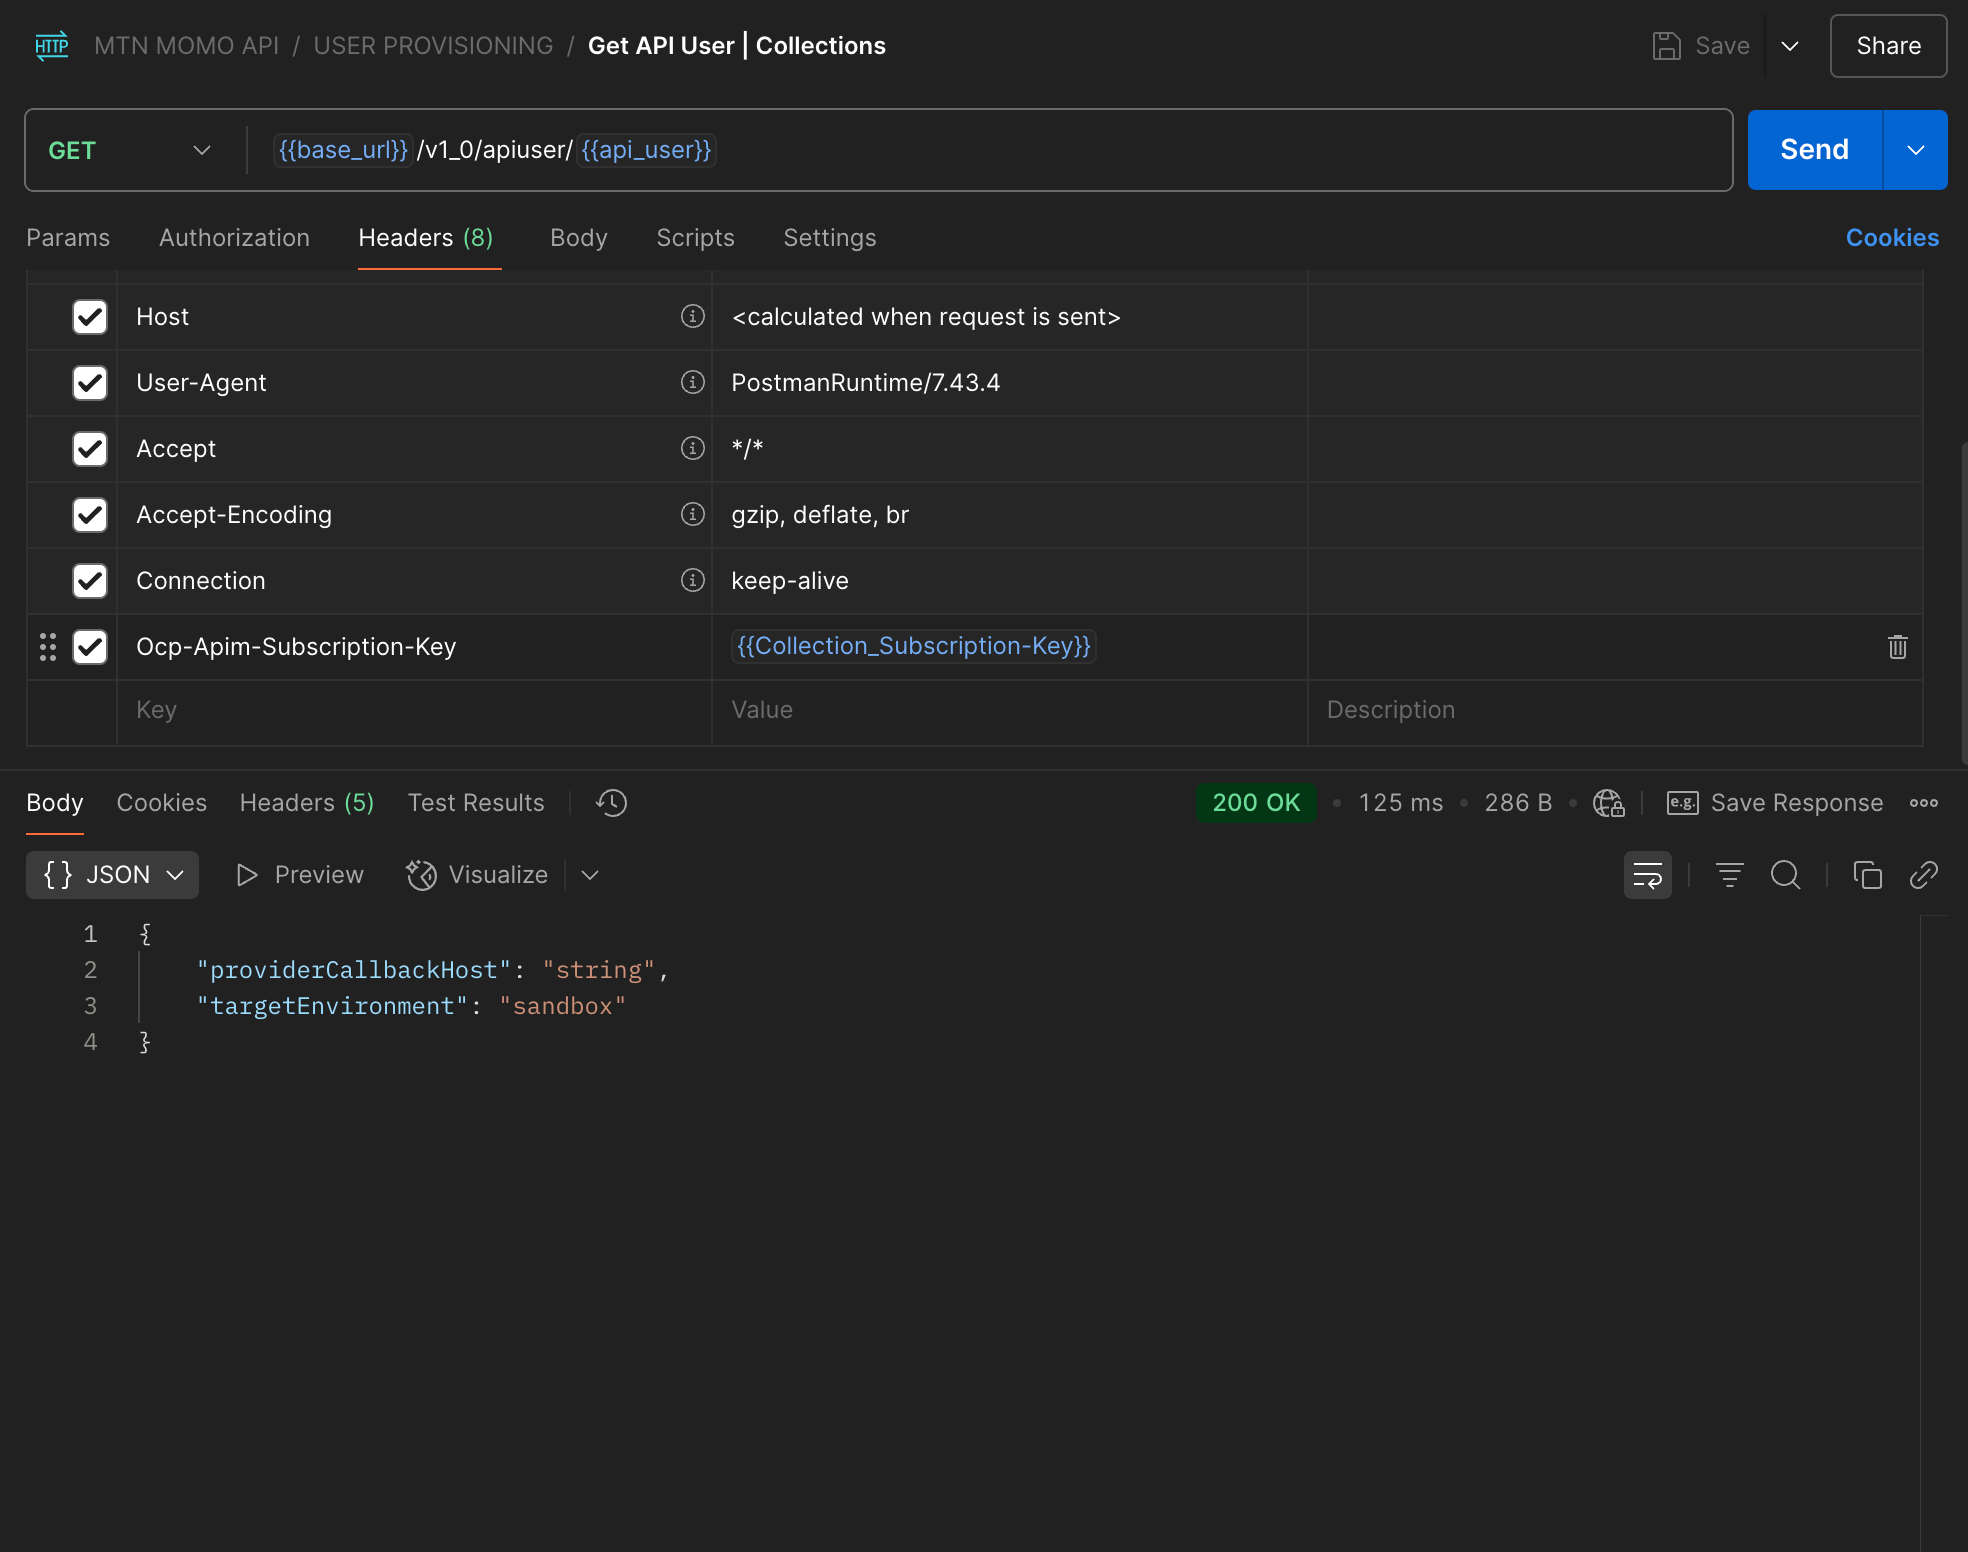The image size is (1968, 1552).
Task: Open info icon for Accept-Encoding header
Action: 692,514
